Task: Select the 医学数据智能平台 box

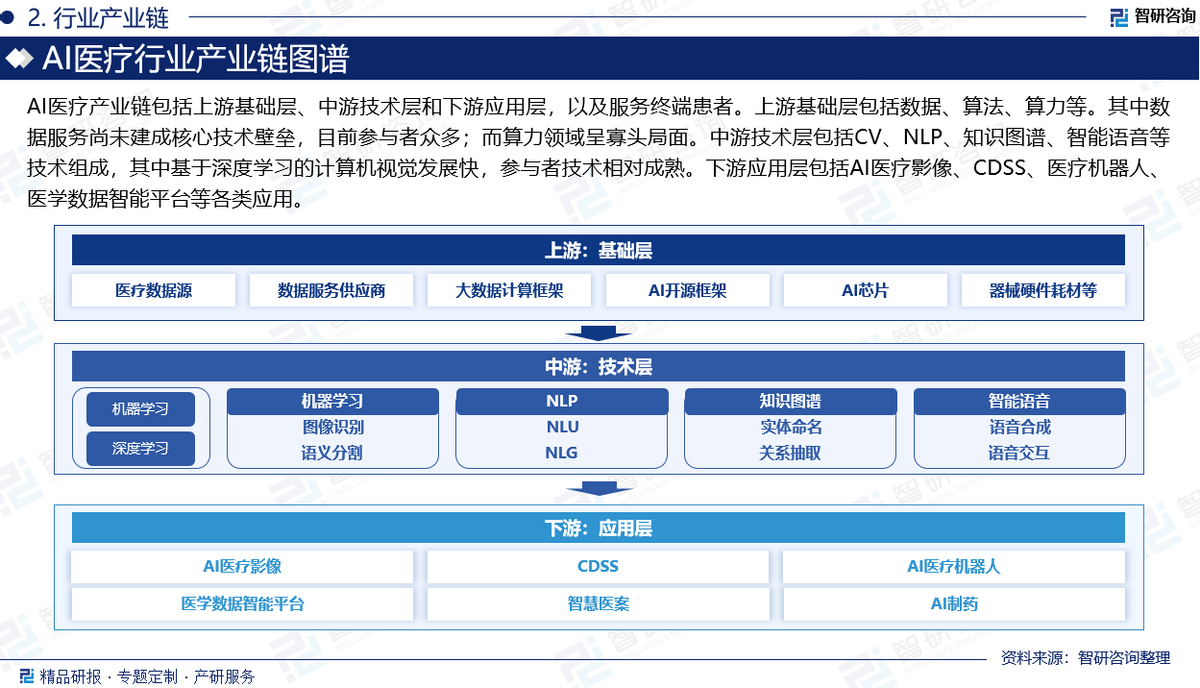Action: [242, 604]
